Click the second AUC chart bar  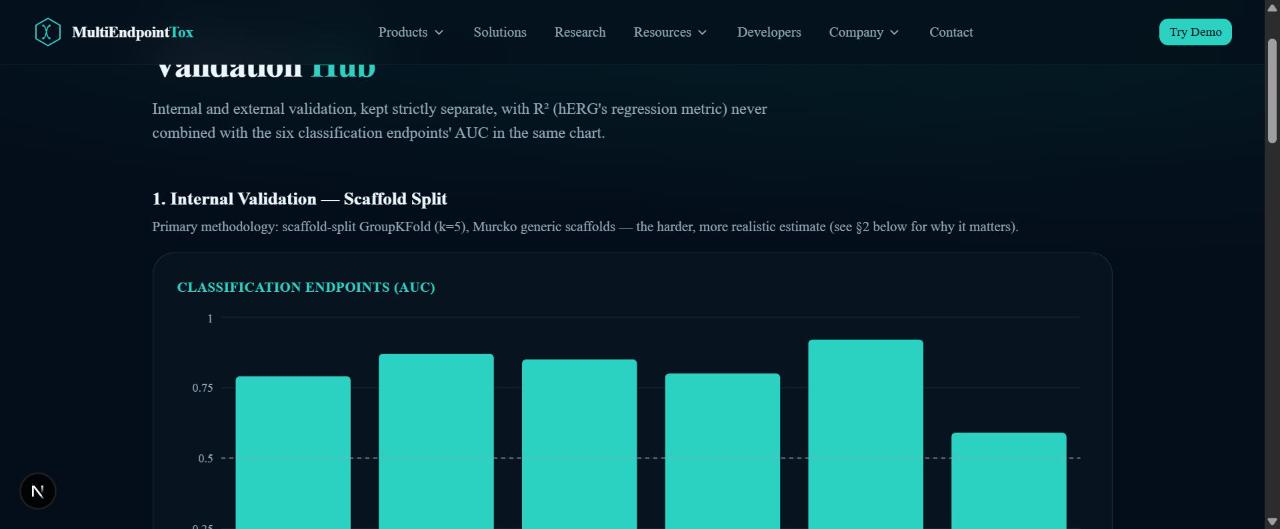point(436,441)
